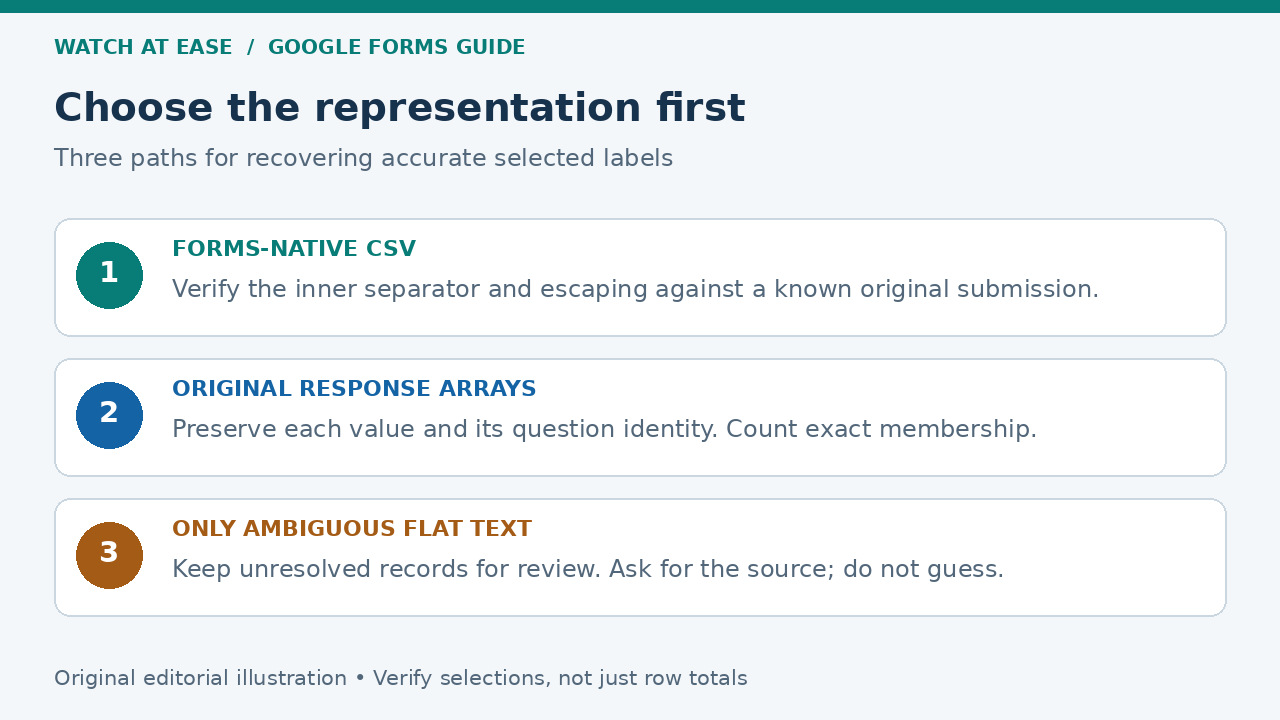Click the 'Three paths for recovering' subtitle
This screenshot has width=1280, height=720.
(x=363, y=158)
